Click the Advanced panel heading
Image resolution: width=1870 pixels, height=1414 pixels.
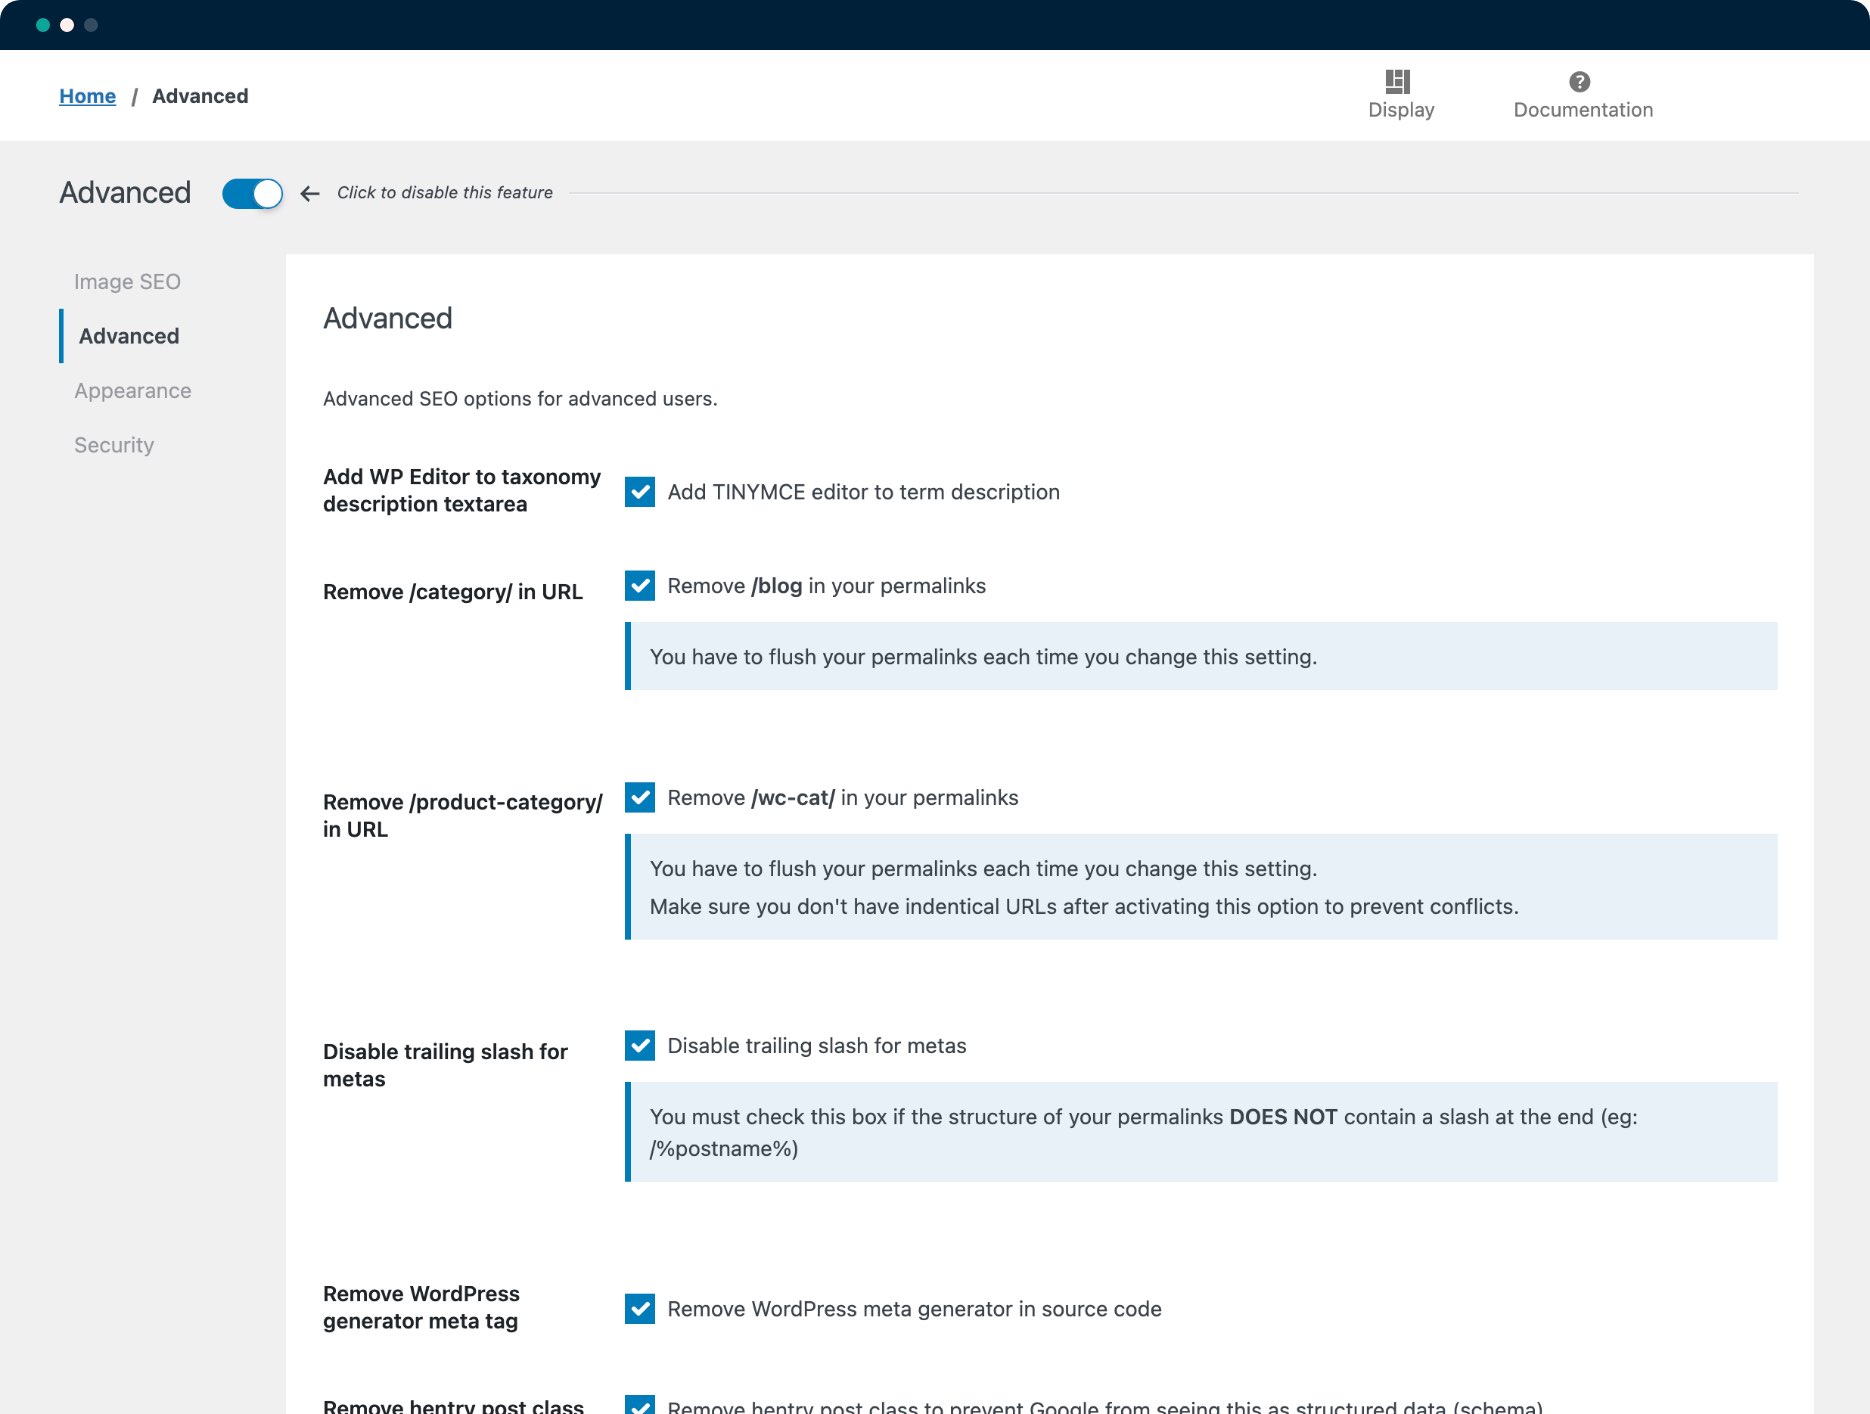(388, 318)
